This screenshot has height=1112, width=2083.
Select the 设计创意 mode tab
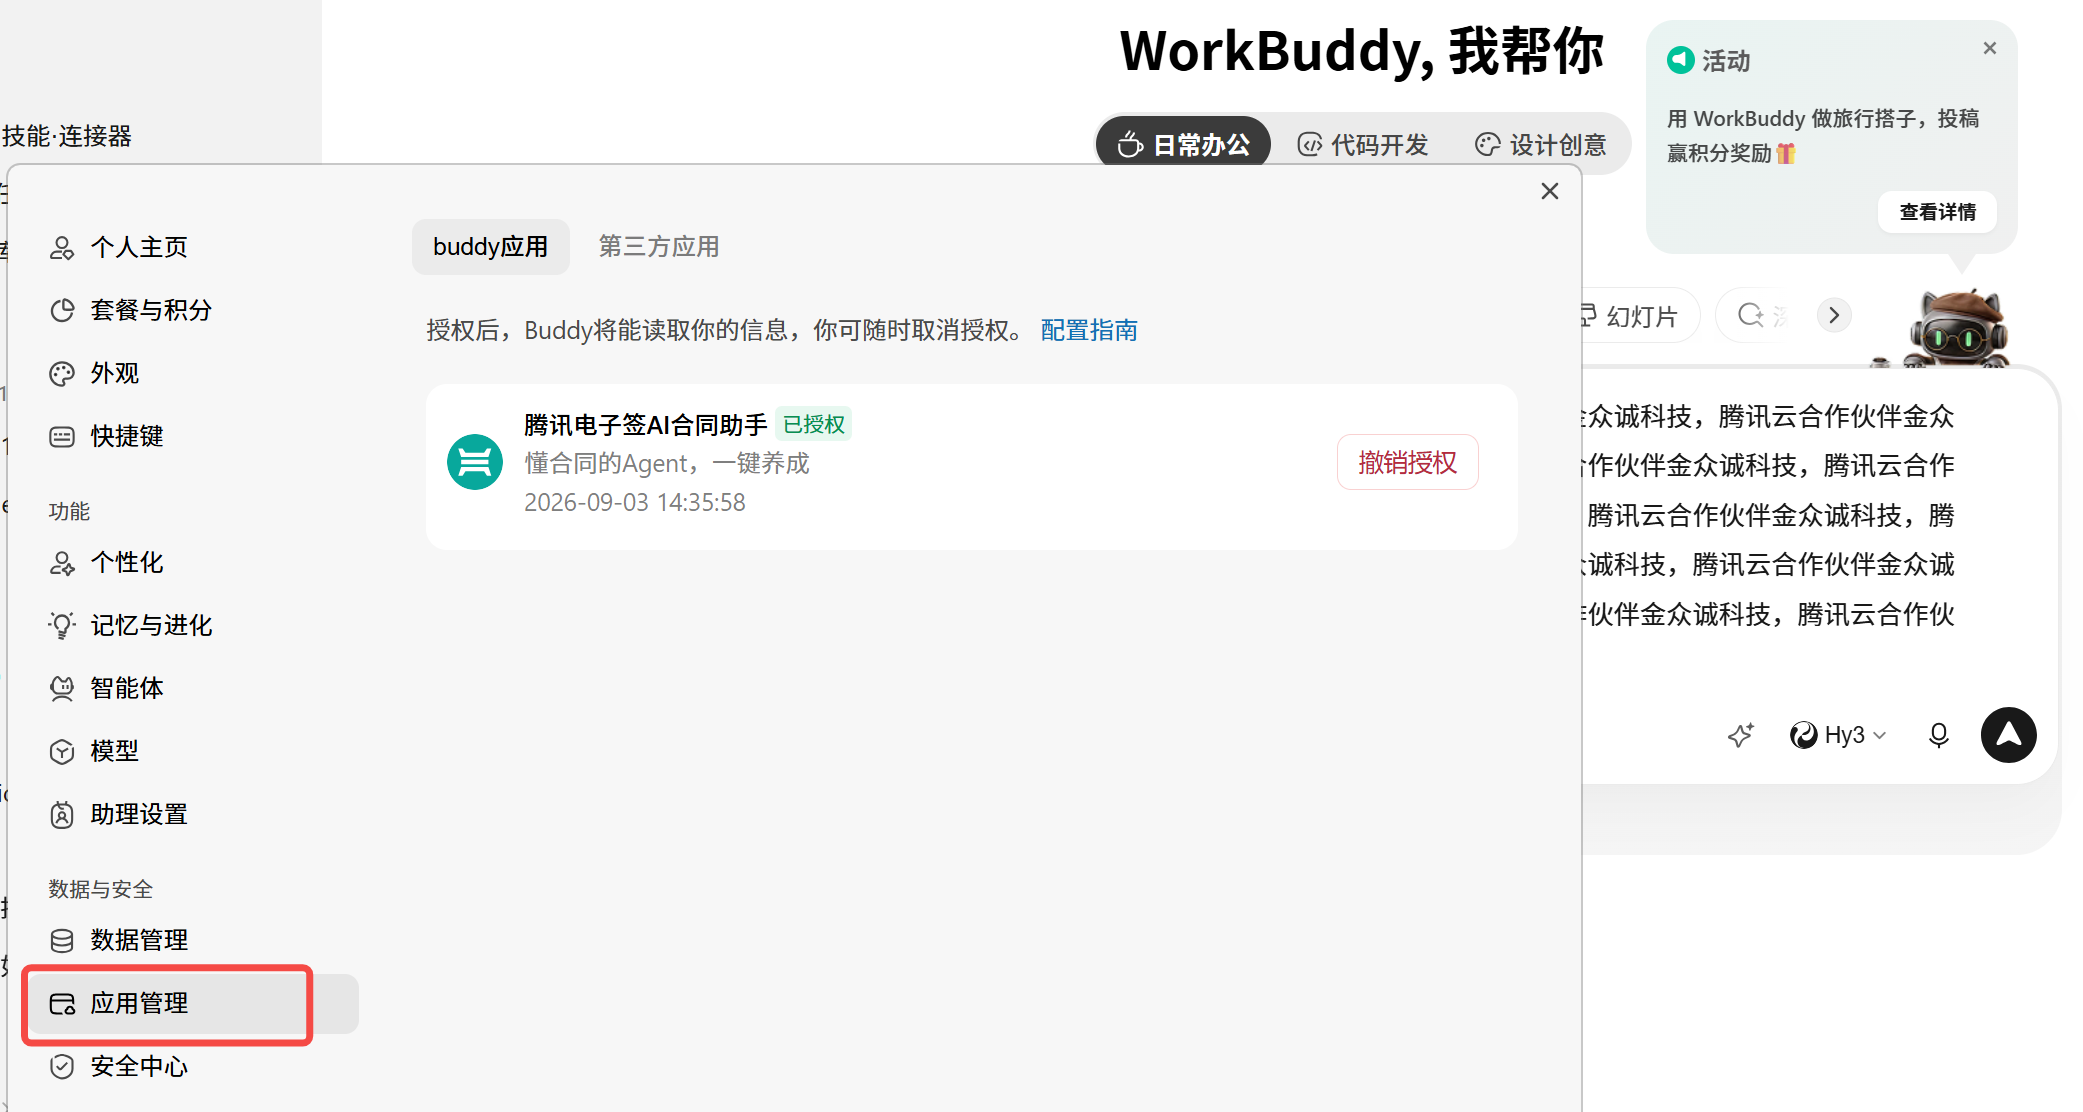click(1541, 145)
